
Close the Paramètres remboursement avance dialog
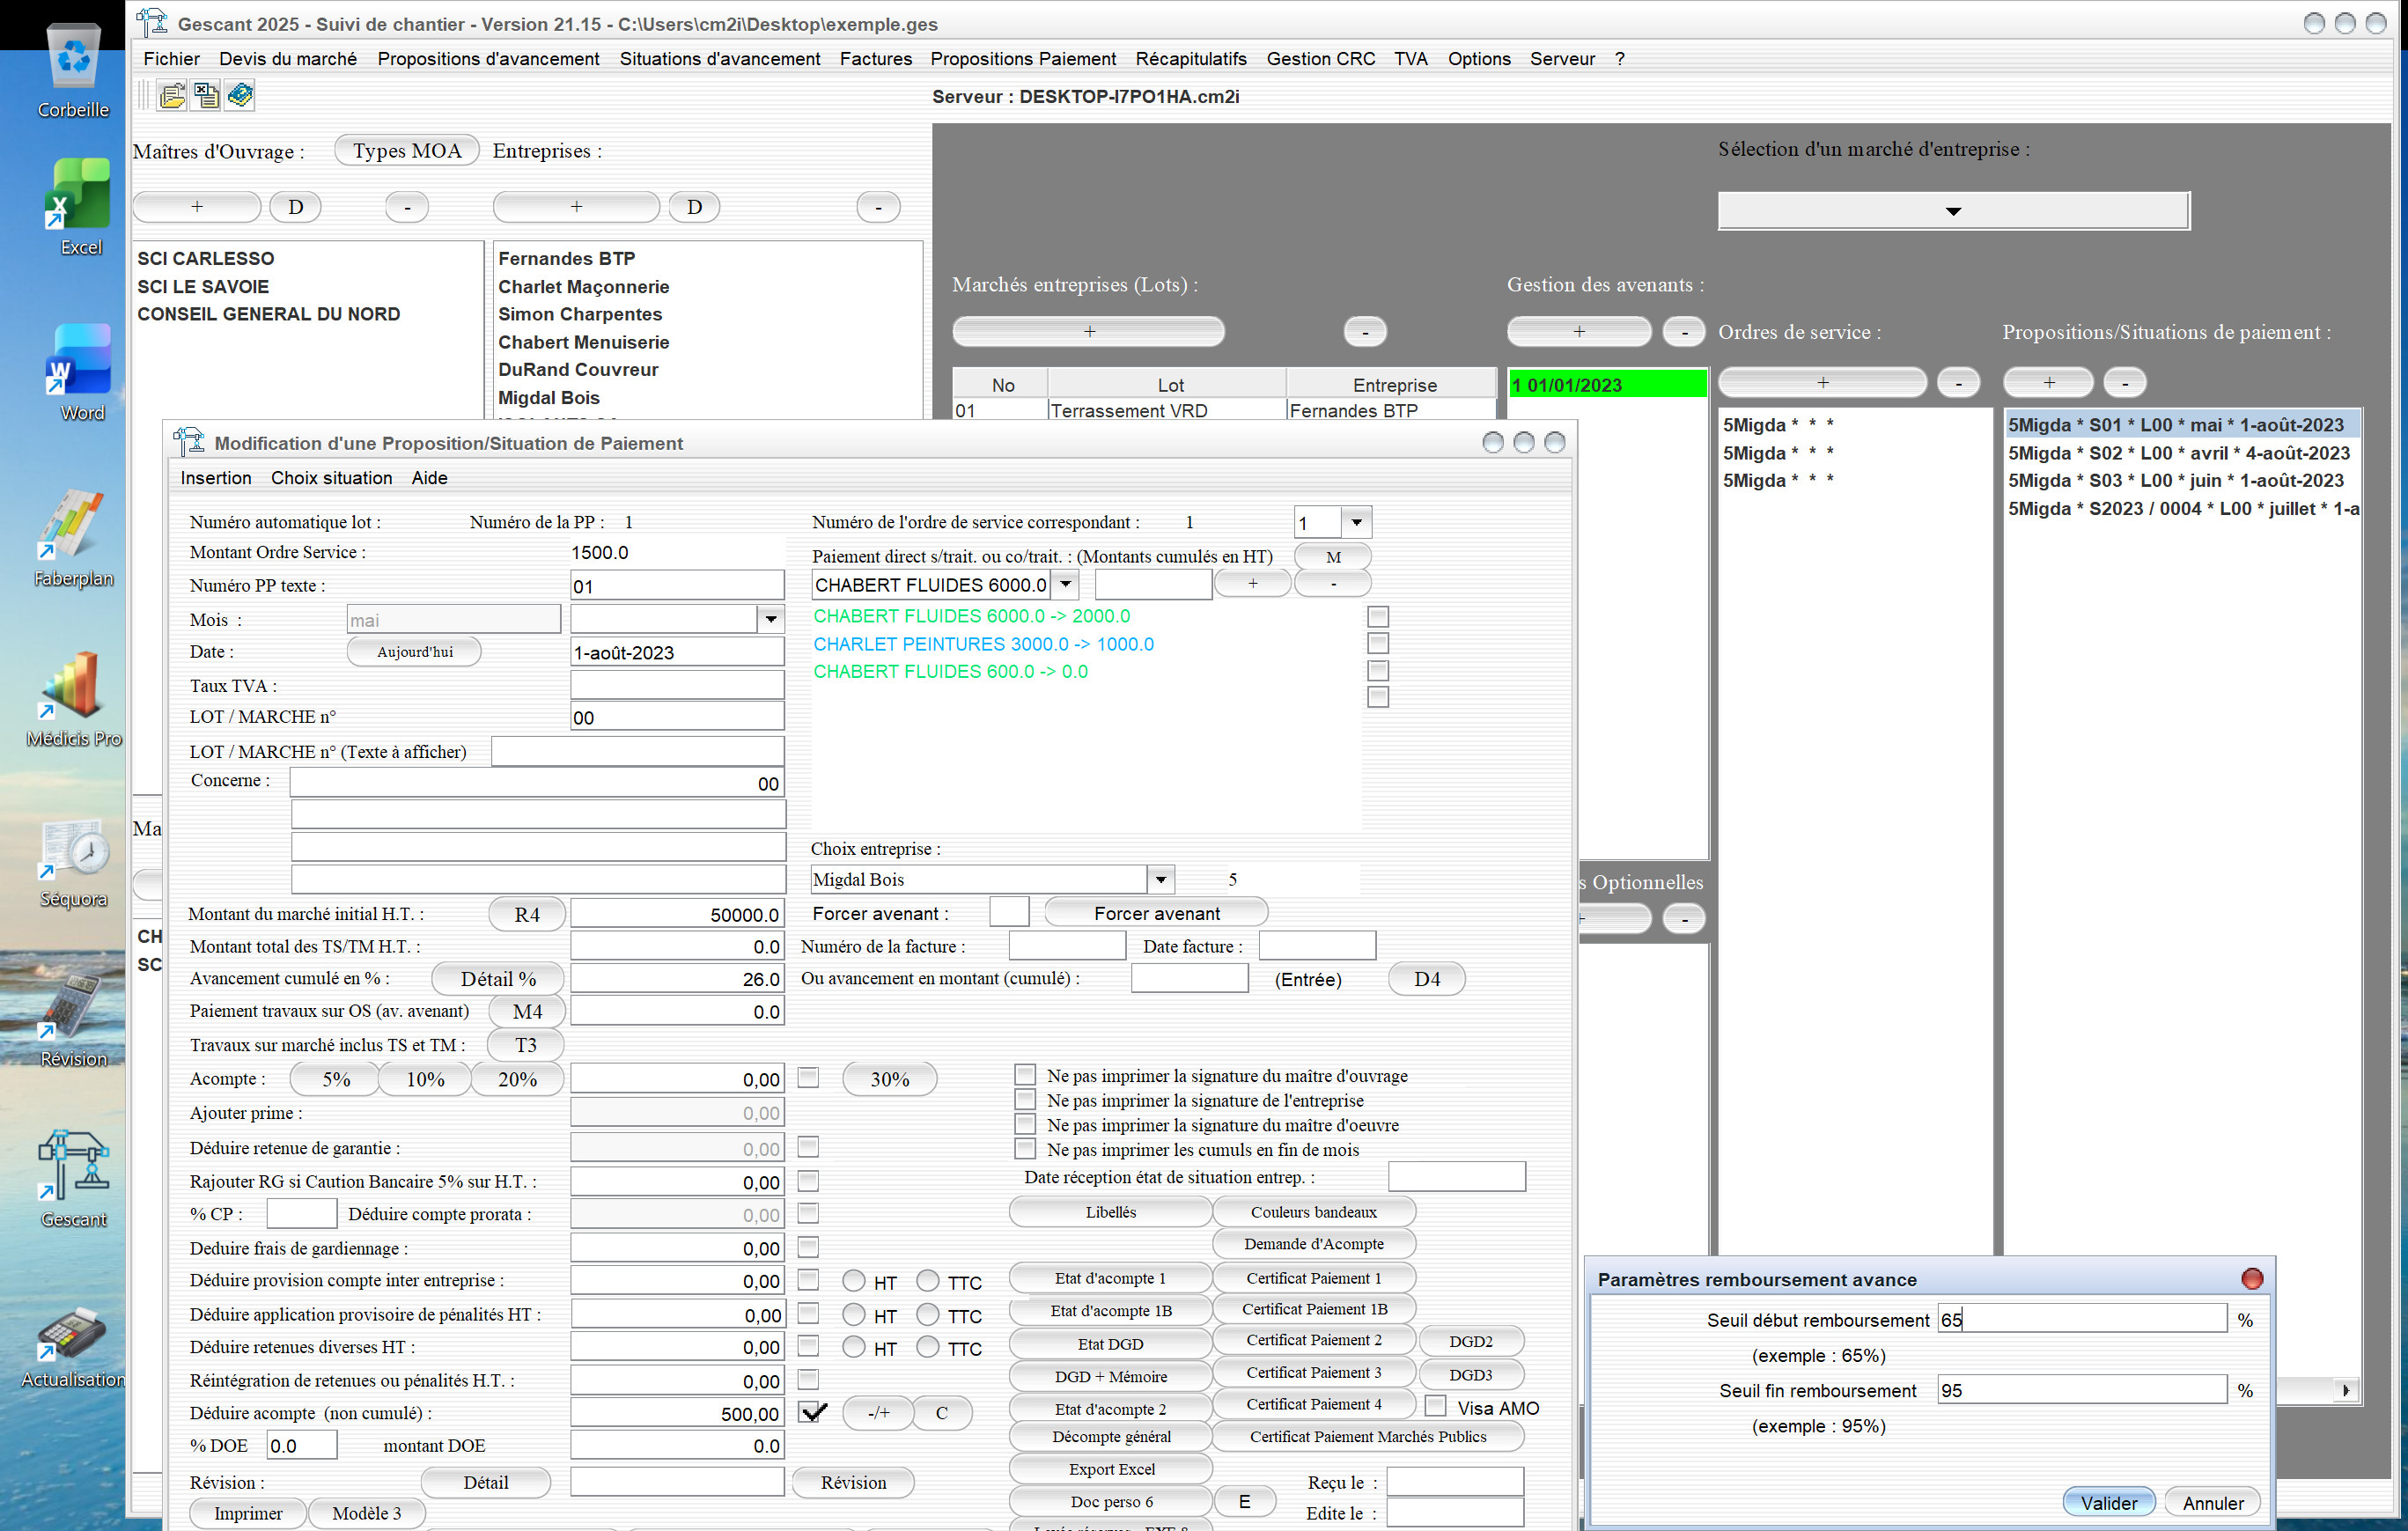tap(2251, 1279)
